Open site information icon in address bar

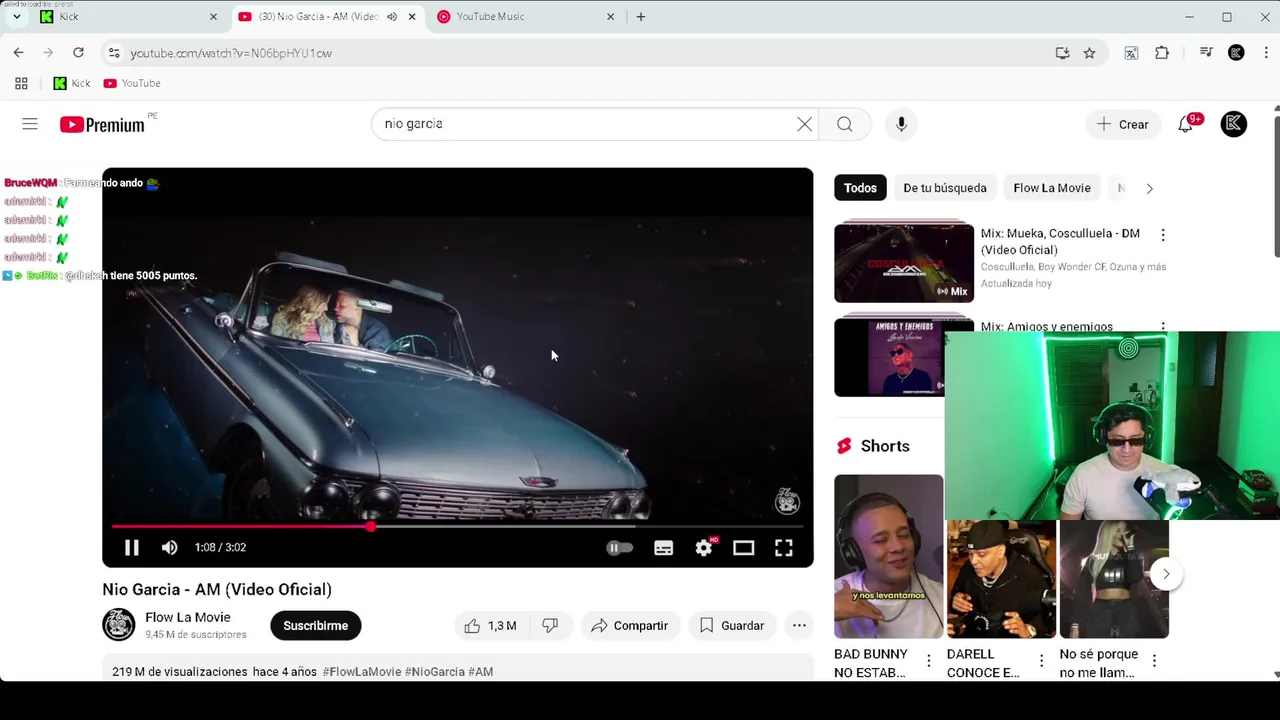(113, 53)
